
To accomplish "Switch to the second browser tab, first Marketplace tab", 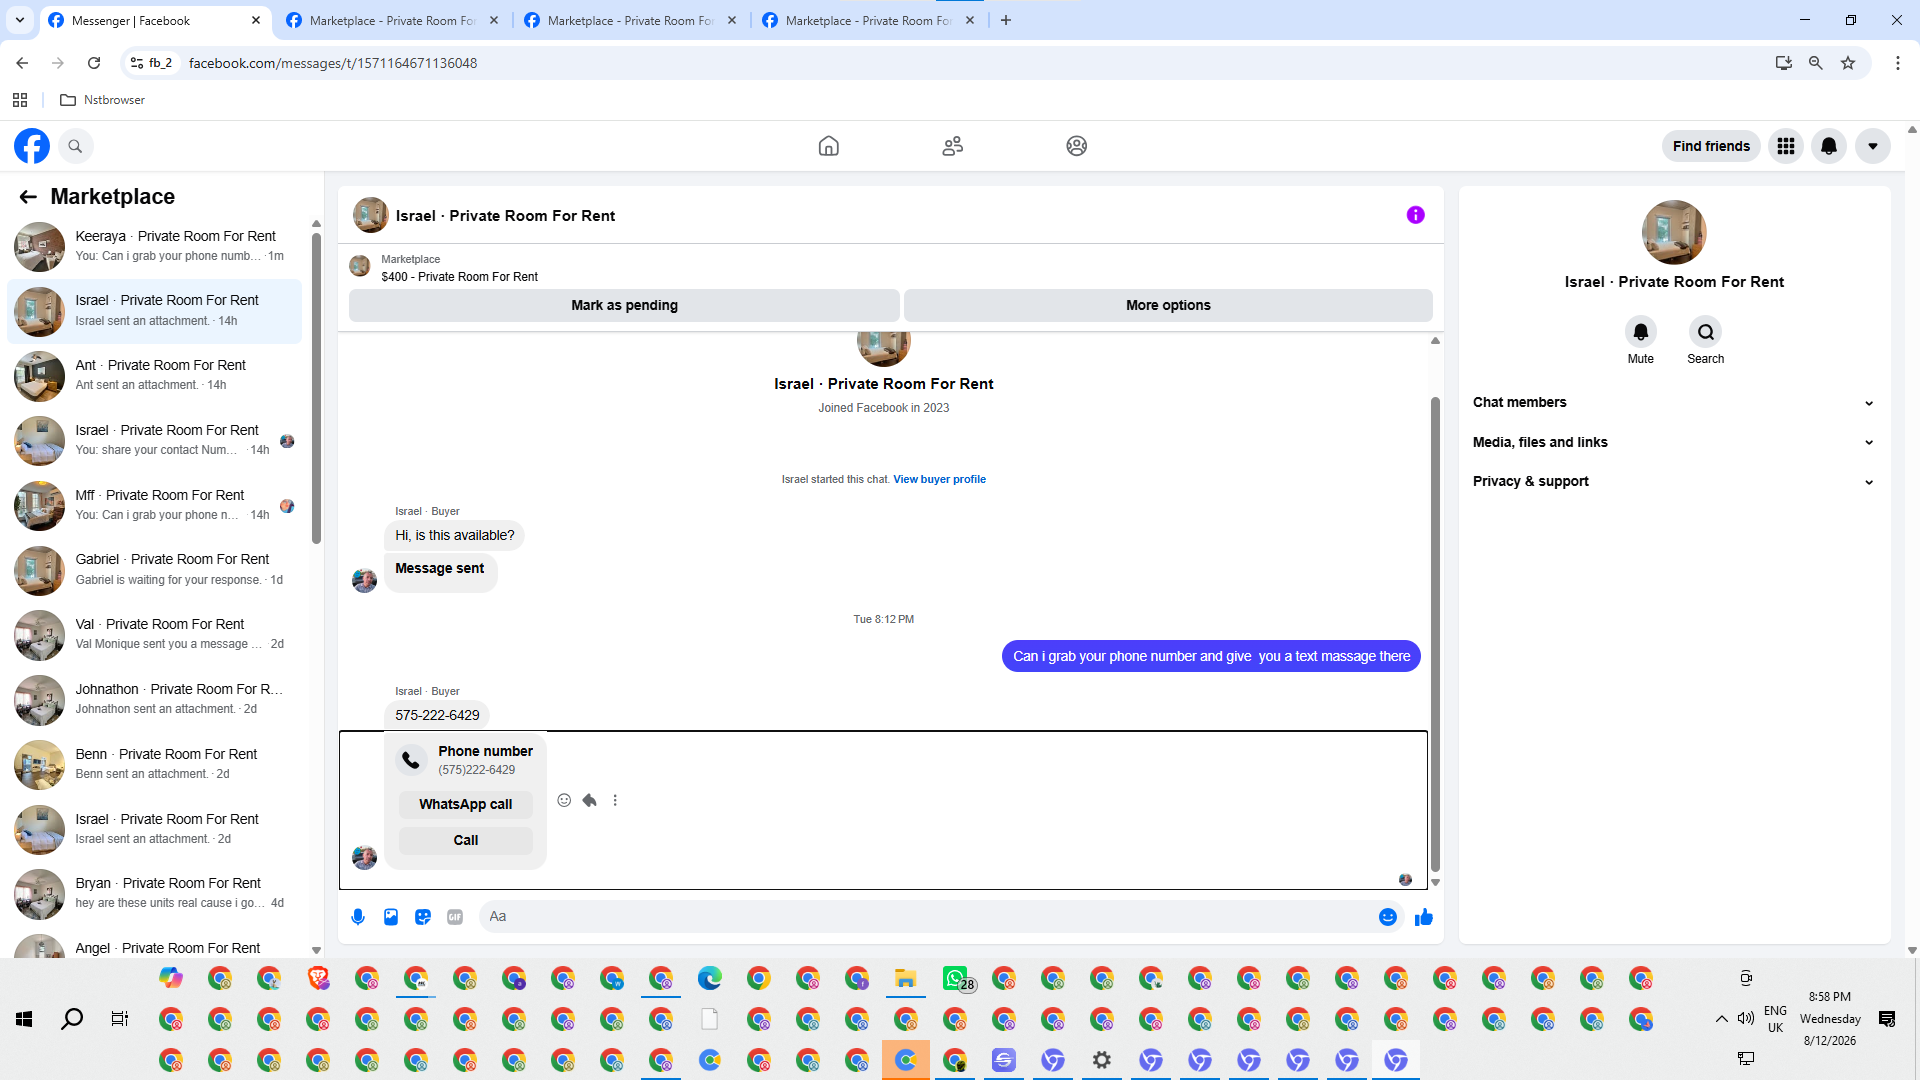I will tap(392, 20).
